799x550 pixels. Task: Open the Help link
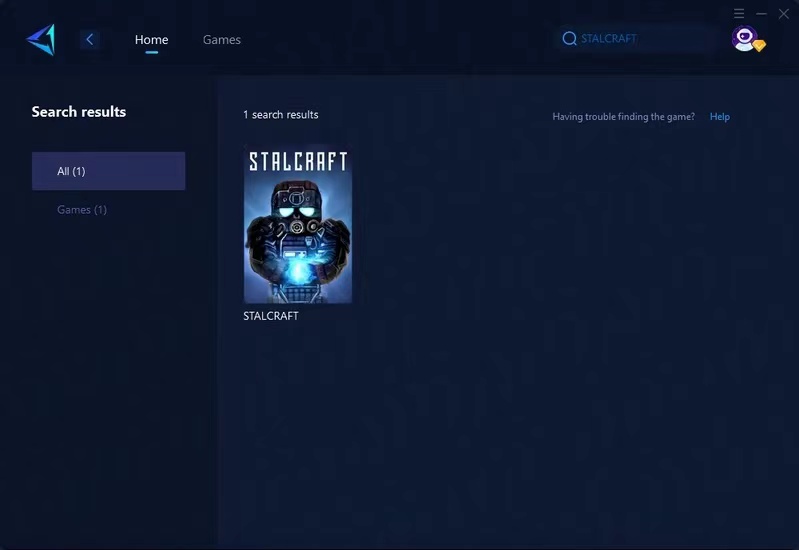(x=720, y=117)
